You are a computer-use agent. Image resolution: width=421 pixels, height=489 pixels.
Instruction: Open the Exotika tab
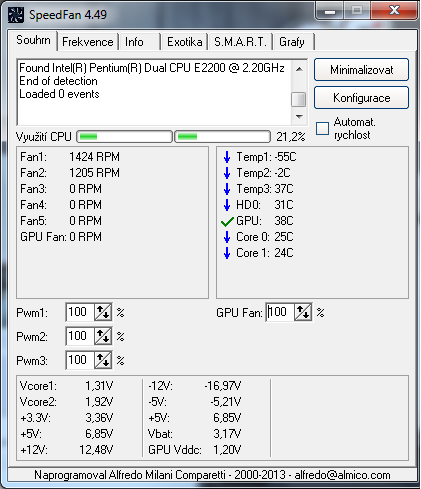click(185, 42)
